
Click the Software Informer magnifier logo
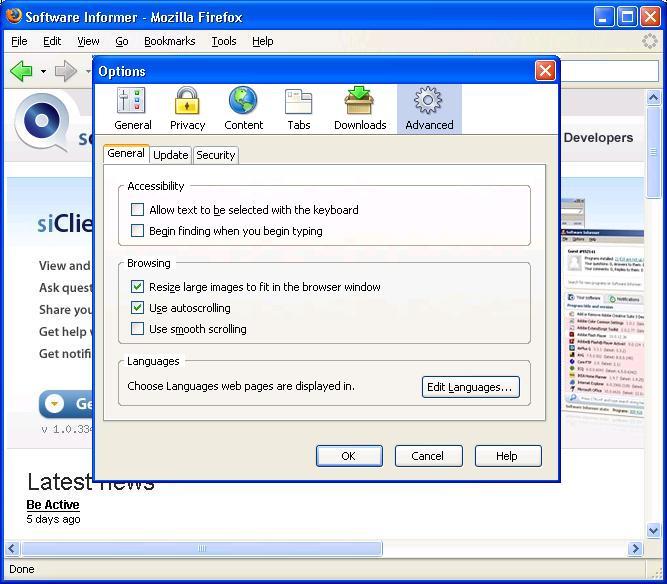[43, 122]
